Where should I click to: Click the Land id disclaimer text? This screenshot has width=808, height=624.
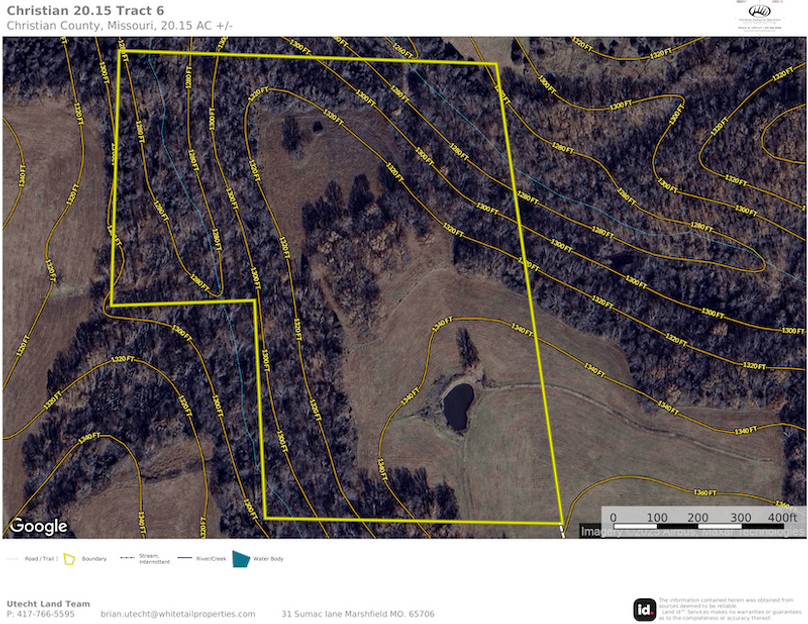tap(730, 609)
